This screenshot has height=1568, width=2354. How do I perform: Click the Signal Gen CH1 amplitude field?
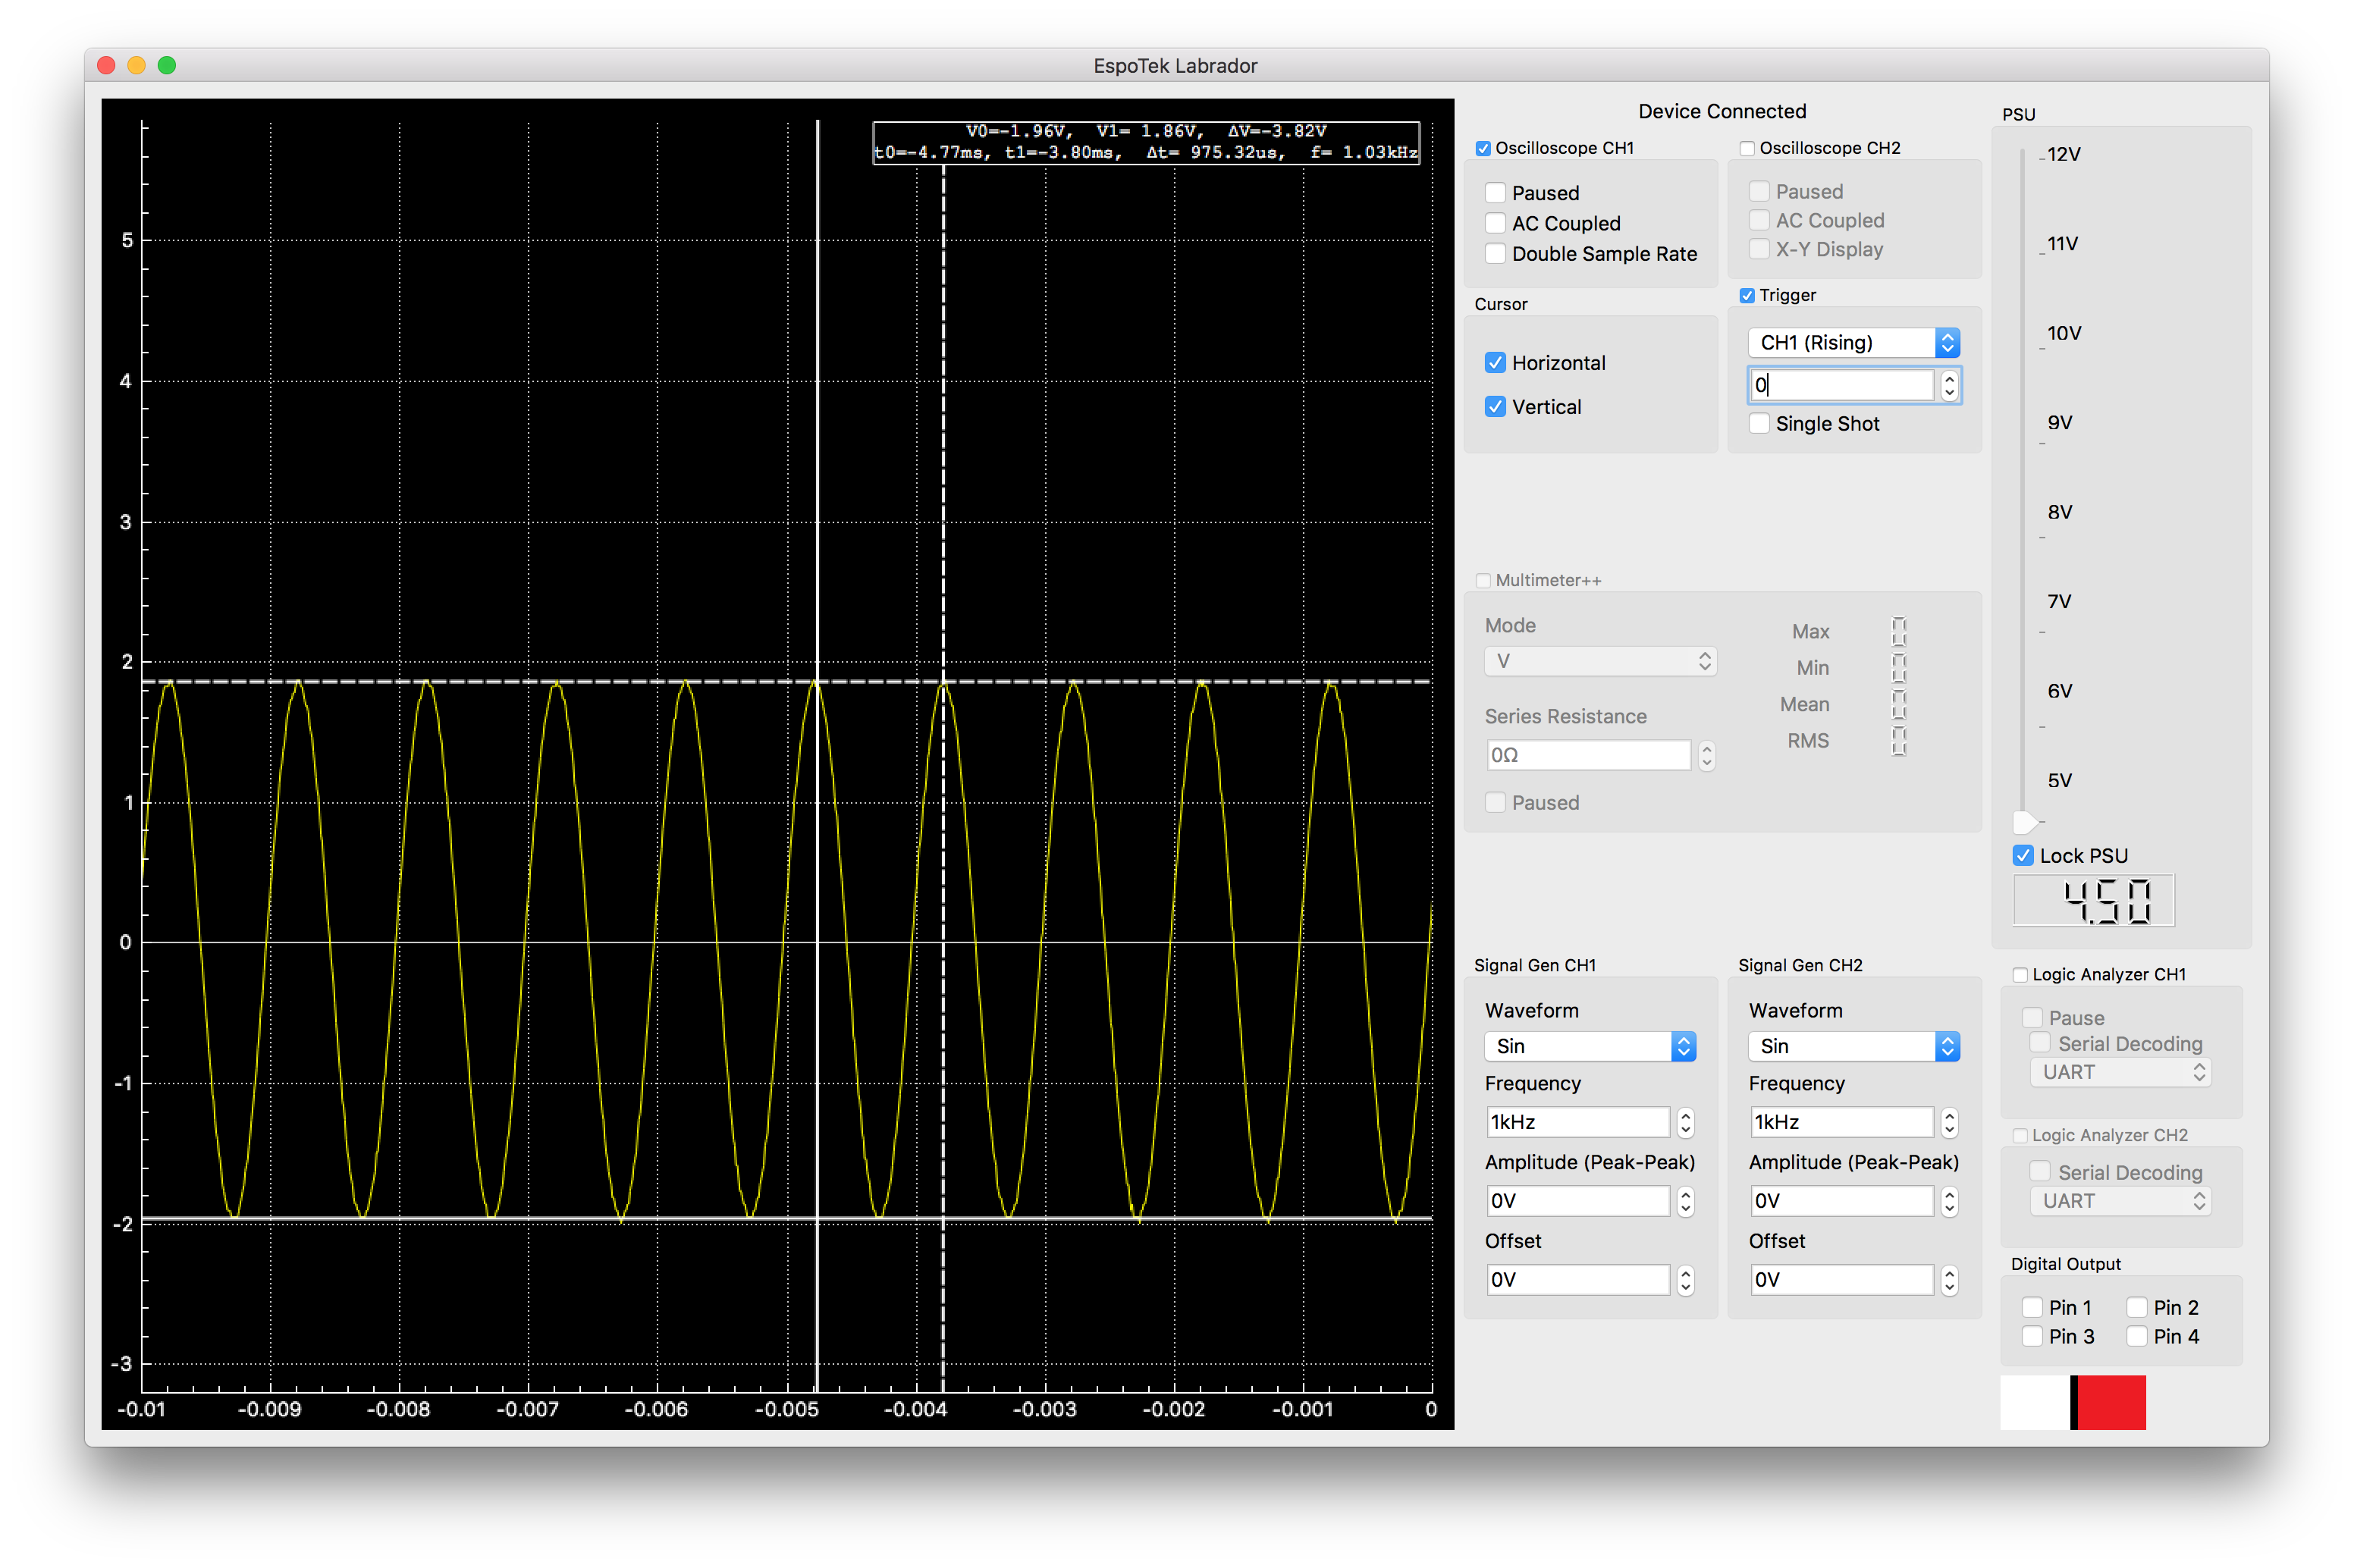click(x=1578, y=1201)
